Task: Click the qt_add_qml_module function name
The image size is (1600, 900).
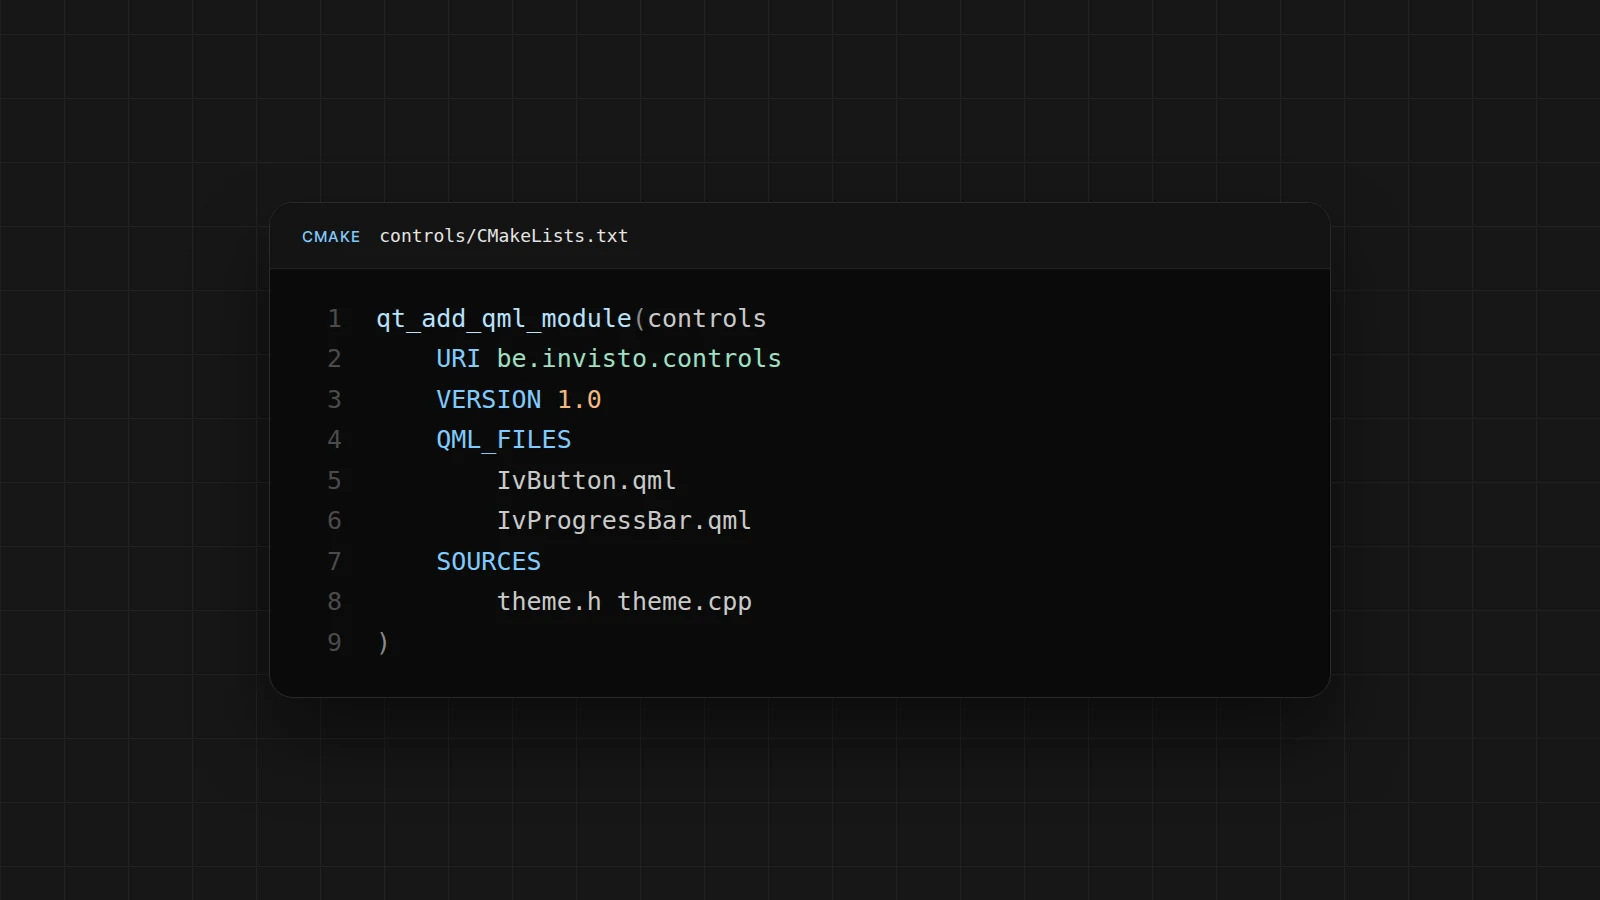Action: pos(504,319)
